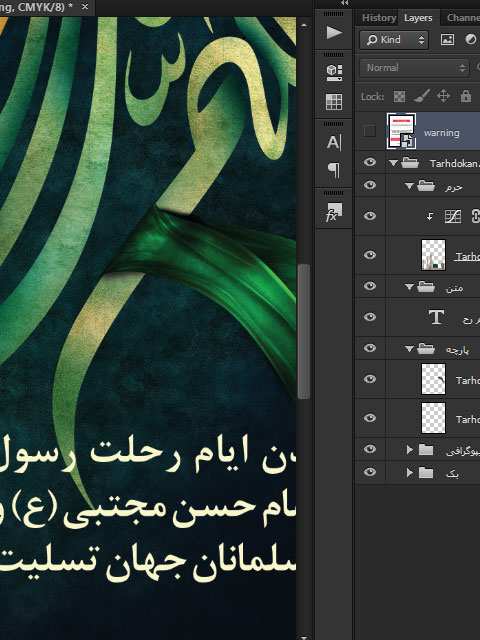
Task: Toggle visibility of group above بک
Action: click(x=370, y=449)
